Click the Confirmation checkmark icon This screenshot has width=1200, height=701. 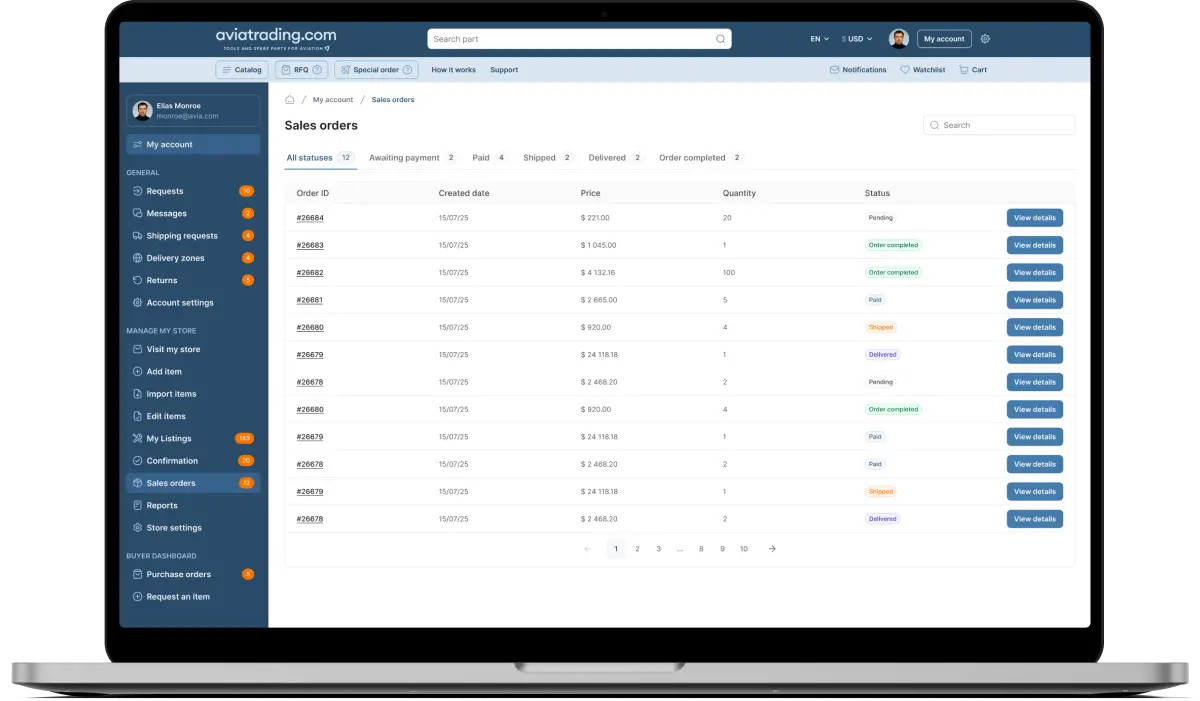click(x=137, y=461)
